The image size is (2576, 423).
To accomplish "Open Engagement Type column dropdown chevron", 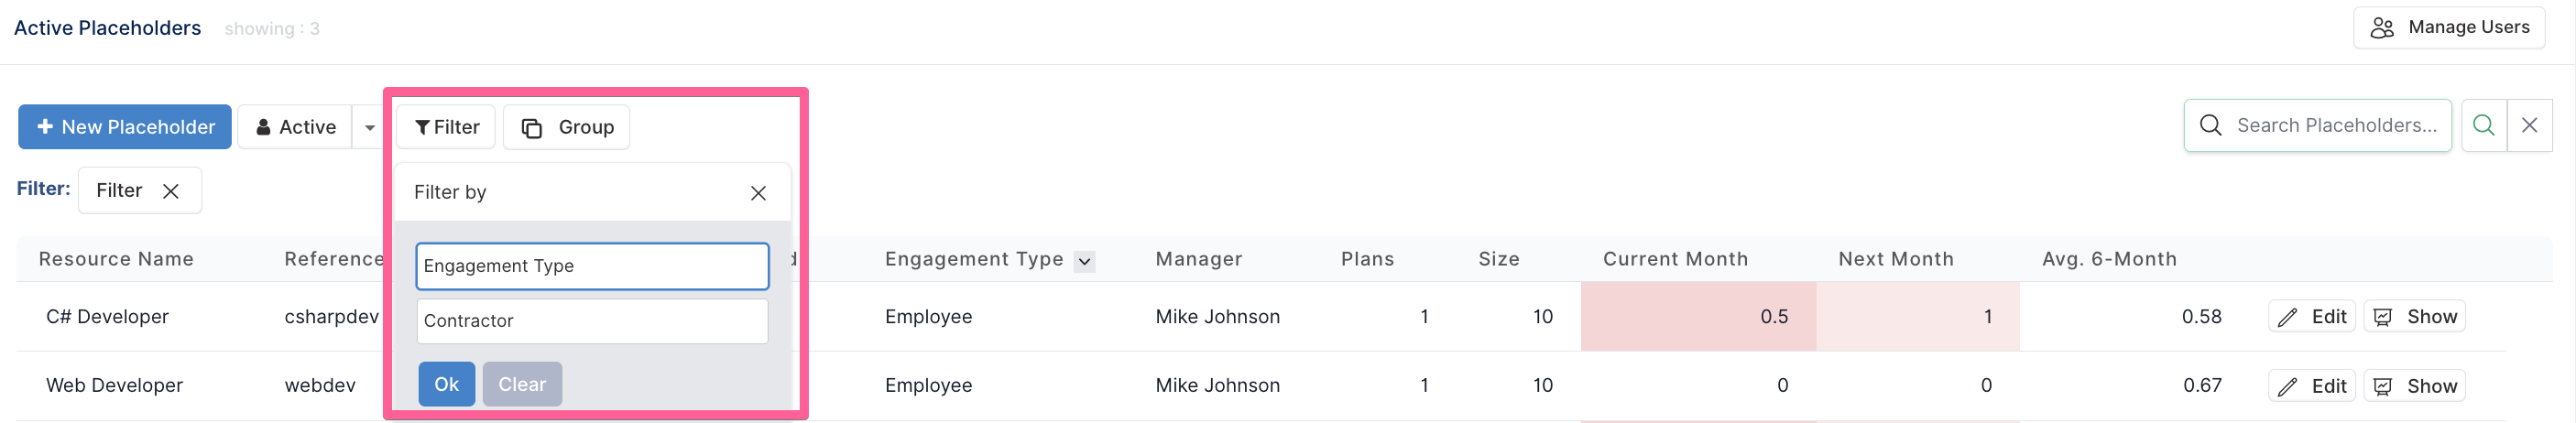I will point(1084,262).
